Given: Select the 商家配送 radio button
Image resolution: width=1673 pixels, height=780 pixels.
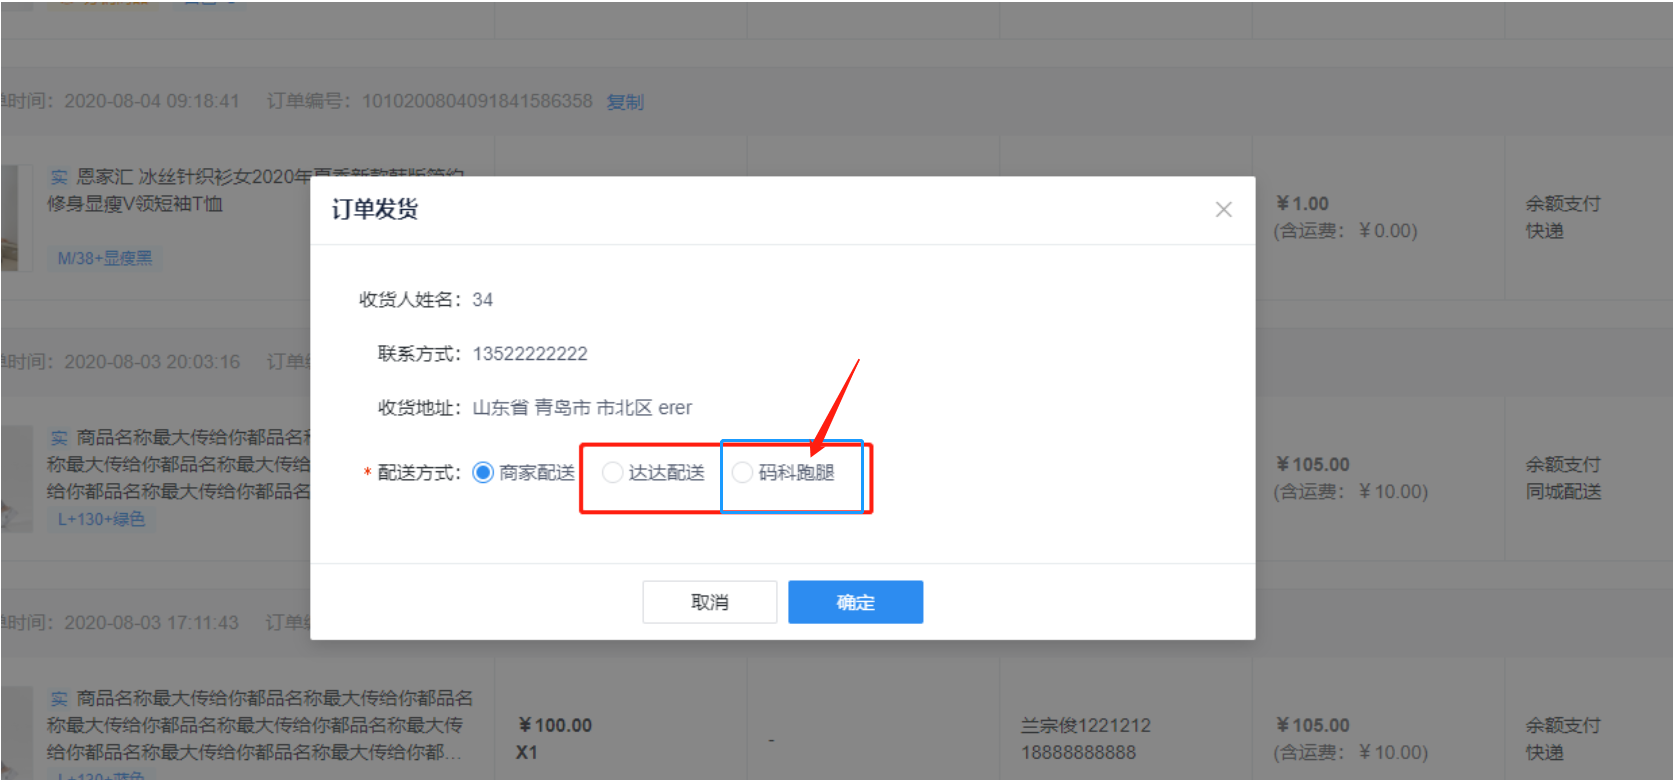Looking at the screenshot, I should (483, 473).
